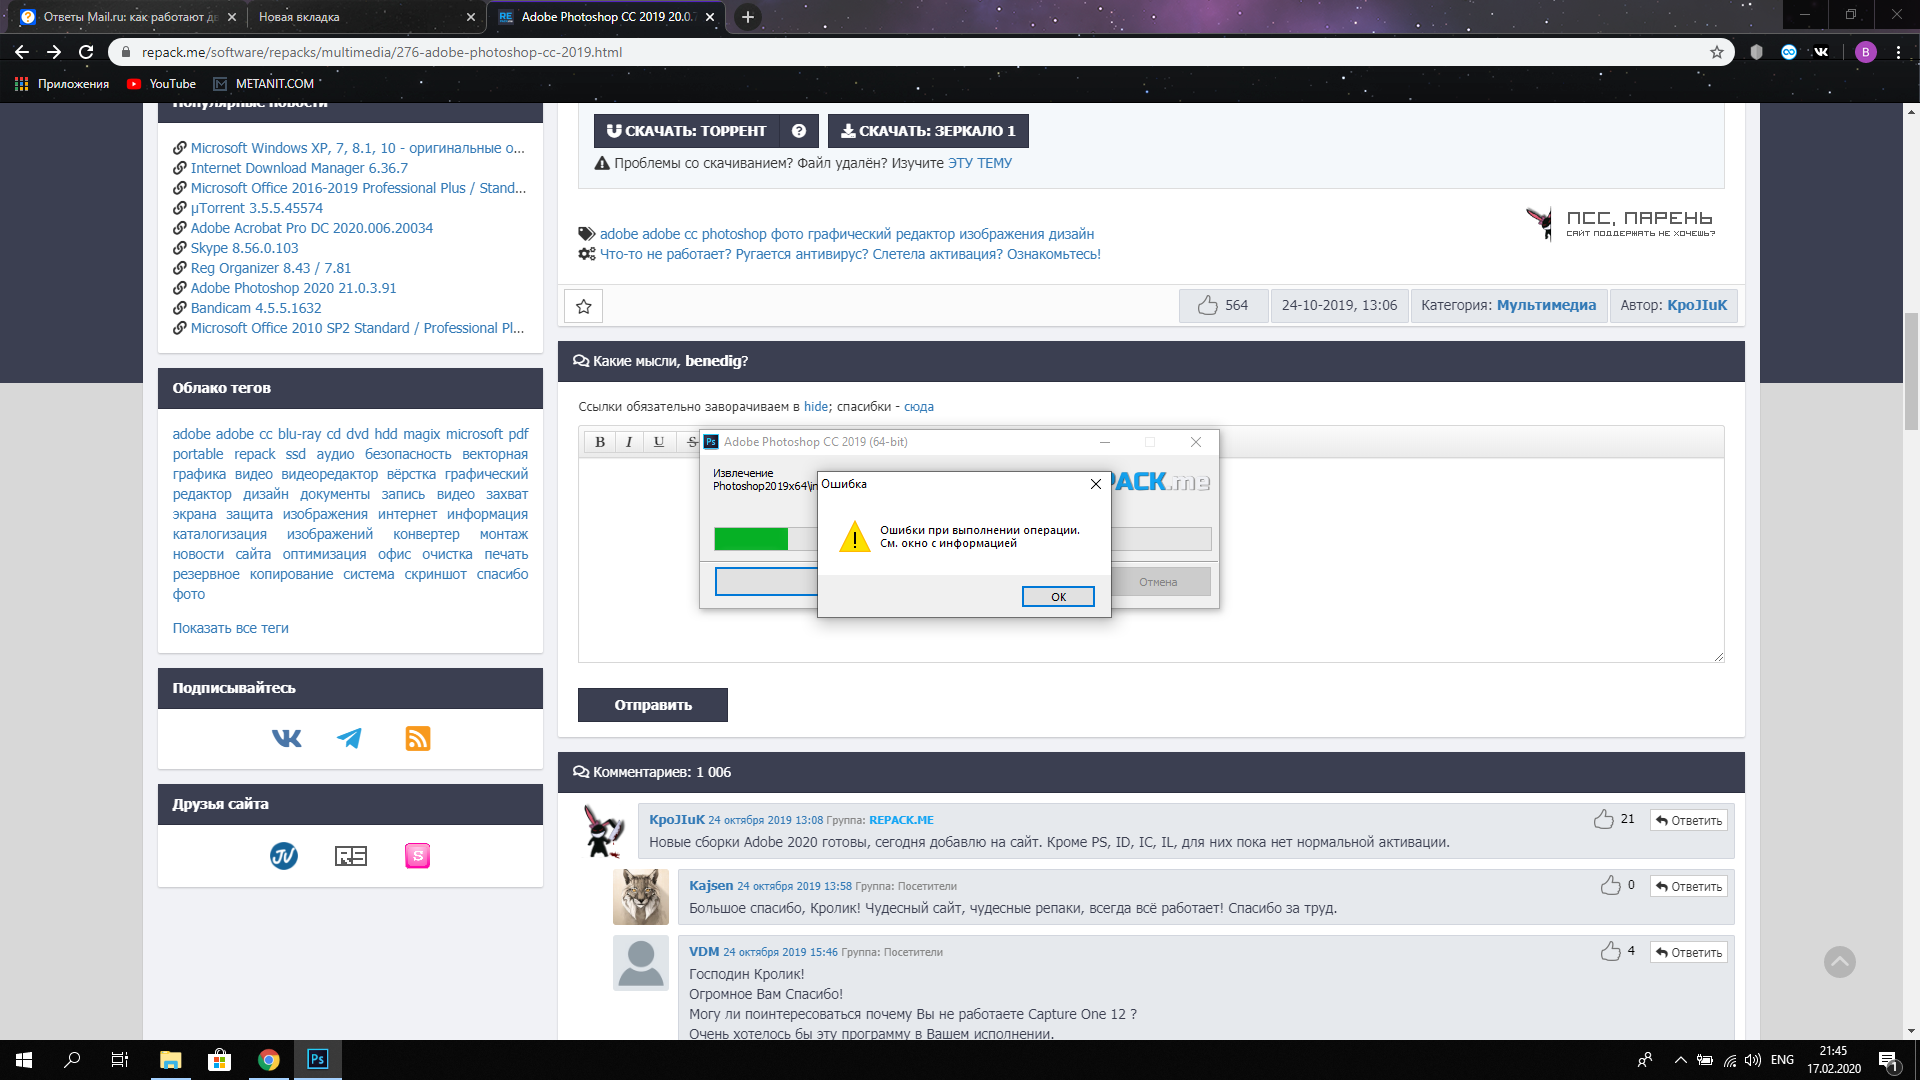Like the post with thumbs-up 564
Viewport: 1920px width, 1080px height.
click(x=1223, y=306)
